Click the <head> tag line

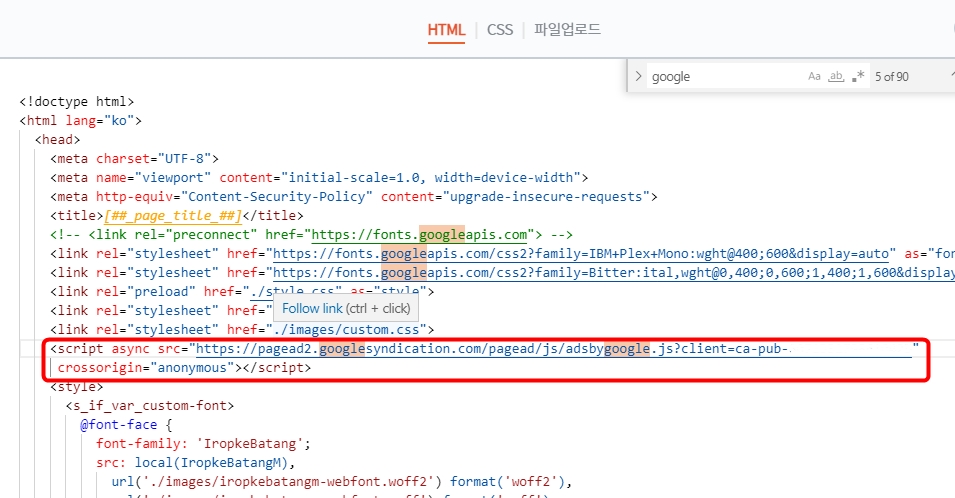[57, 139]
